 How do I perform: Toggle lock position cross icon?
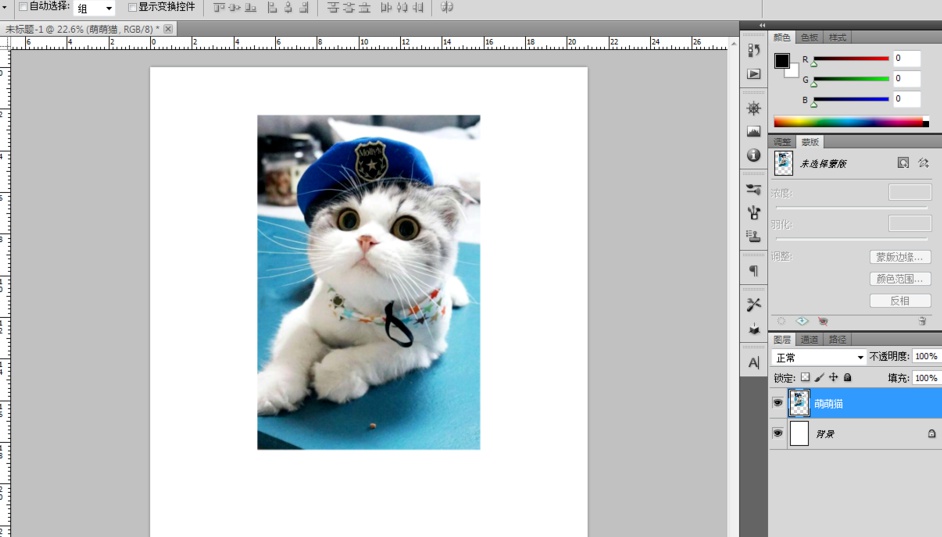pyautogui.click(x=833, y=377)
